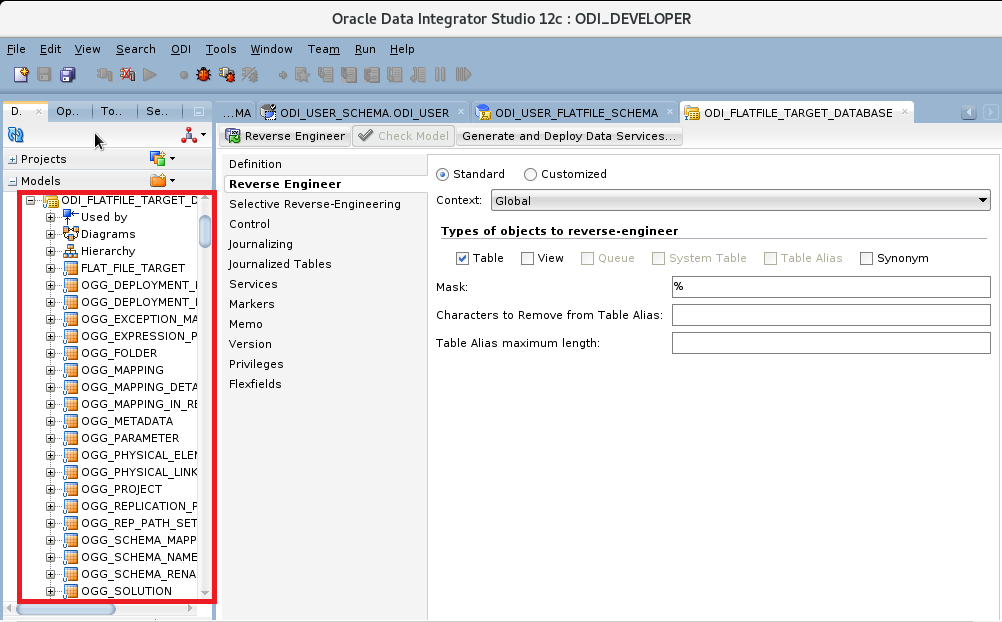Collapse the ODI_FLATFILE_TARGET_D model node
The image size is (1002, 622).
(x=30, y=201)
